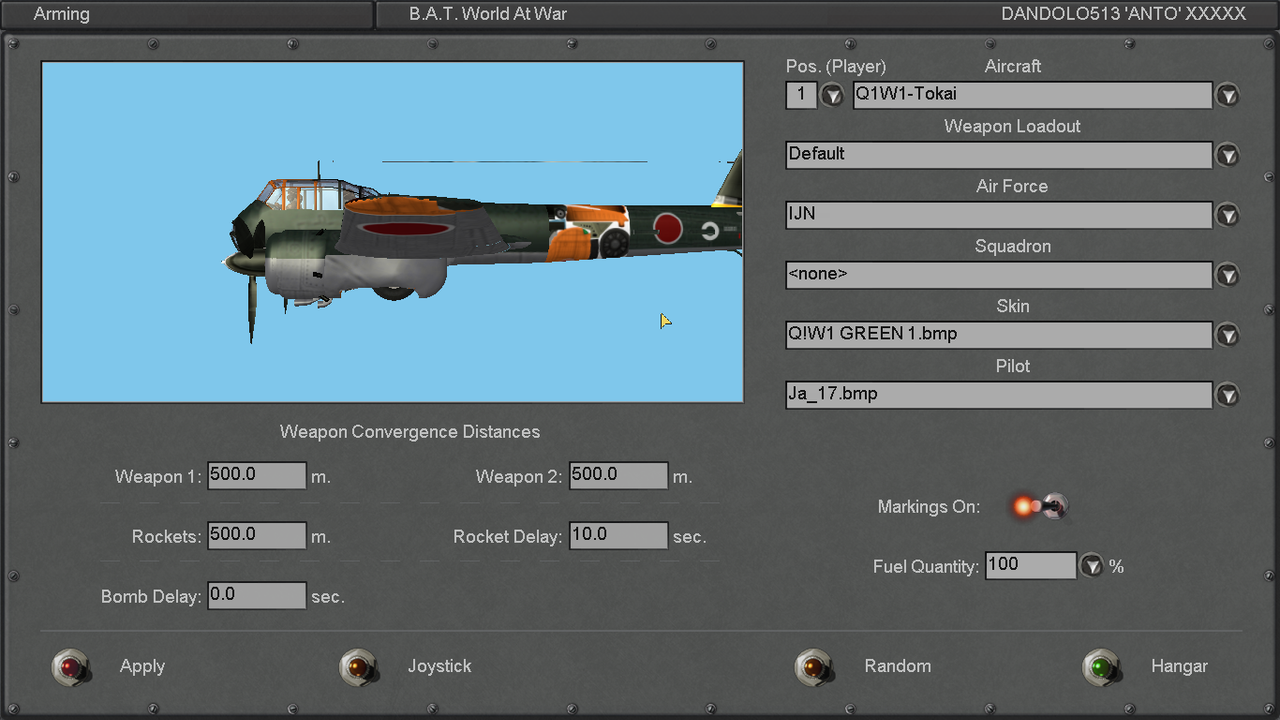Click the Fuel Quantity value field
1280x720 pixels.
[1031, 565]
